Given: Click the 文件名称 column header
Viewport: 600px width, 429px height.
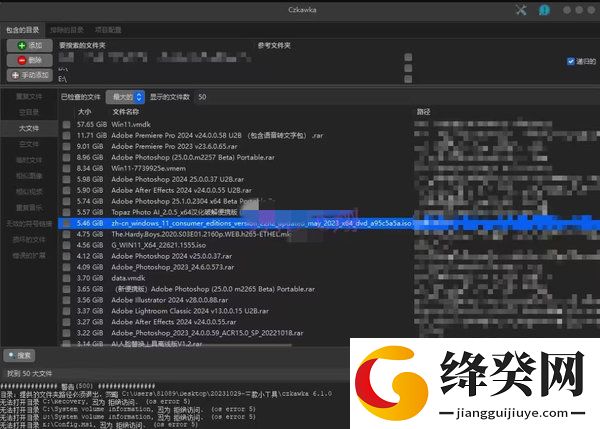Looking at the screenshot, I should point(126,112).
